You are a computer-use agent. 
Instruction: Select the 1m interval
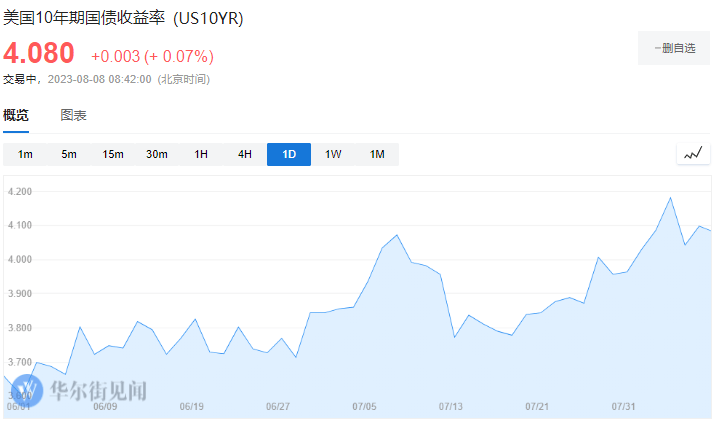pyautogui.click(x=25, y=154)
